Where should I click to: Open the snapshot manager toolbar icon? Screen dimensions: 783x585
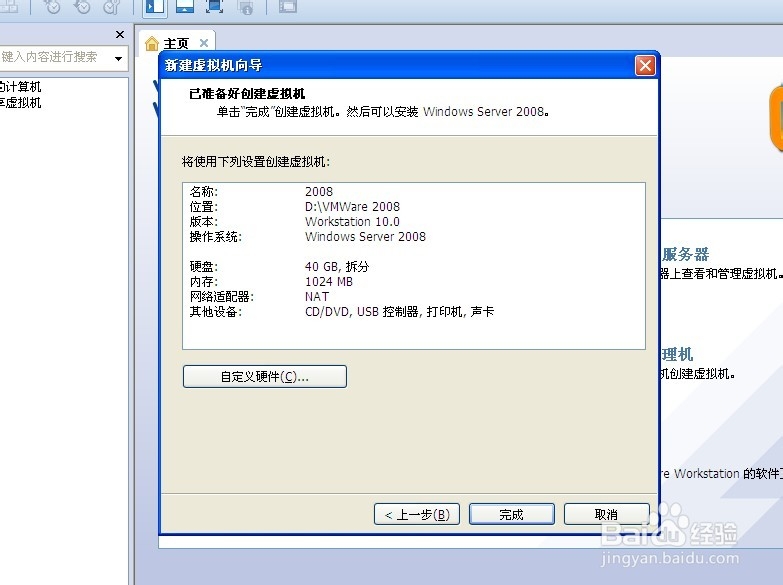pos(112,6)
